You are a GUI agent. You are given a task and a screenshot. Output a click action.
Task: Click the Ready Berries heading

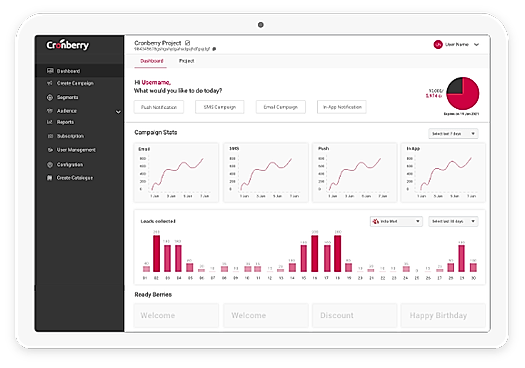tap(153, 295)
